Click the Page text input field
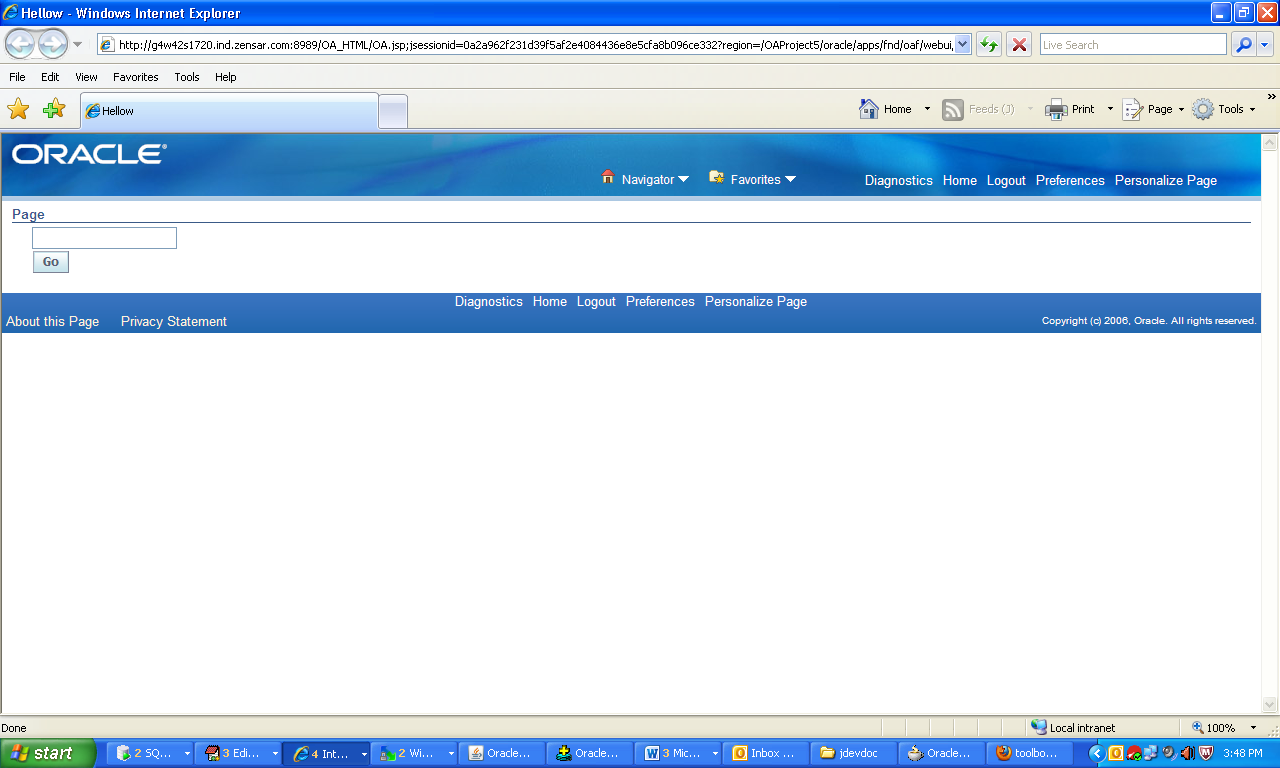Viewport: 1280px width, 768px height. 105,238
